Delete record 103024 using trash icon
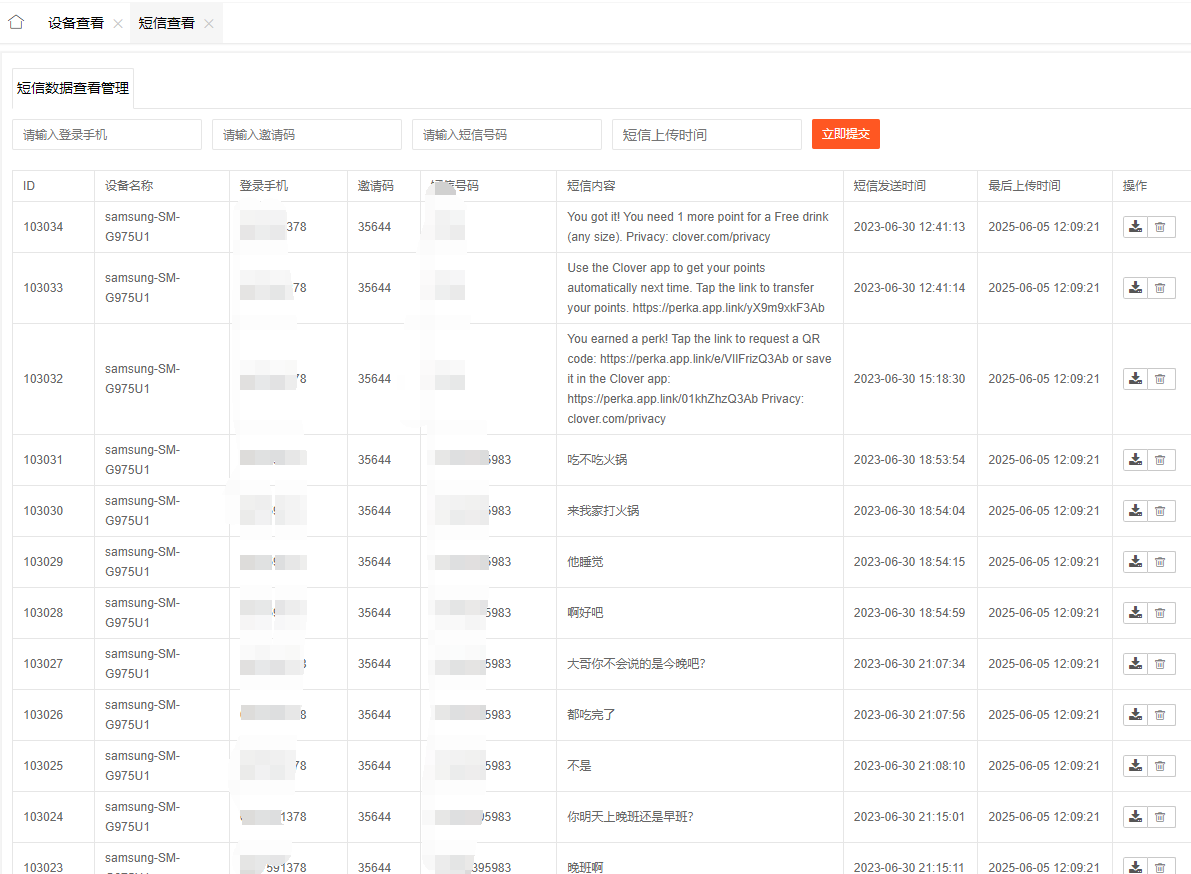Image resolution: width=1191 pixels, height=874 pixels. 1160,817
